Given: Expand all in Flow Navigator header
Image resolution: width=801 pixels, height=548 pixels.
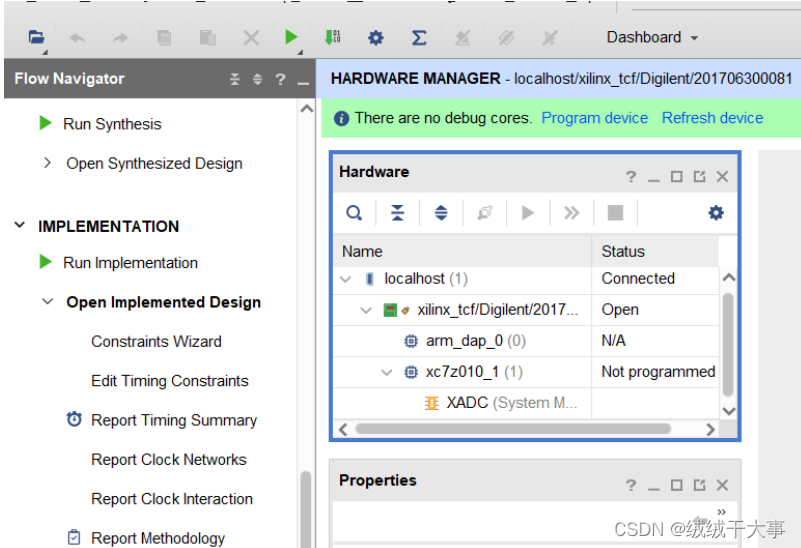Looking at the screenshot, I should coord(257,79).
